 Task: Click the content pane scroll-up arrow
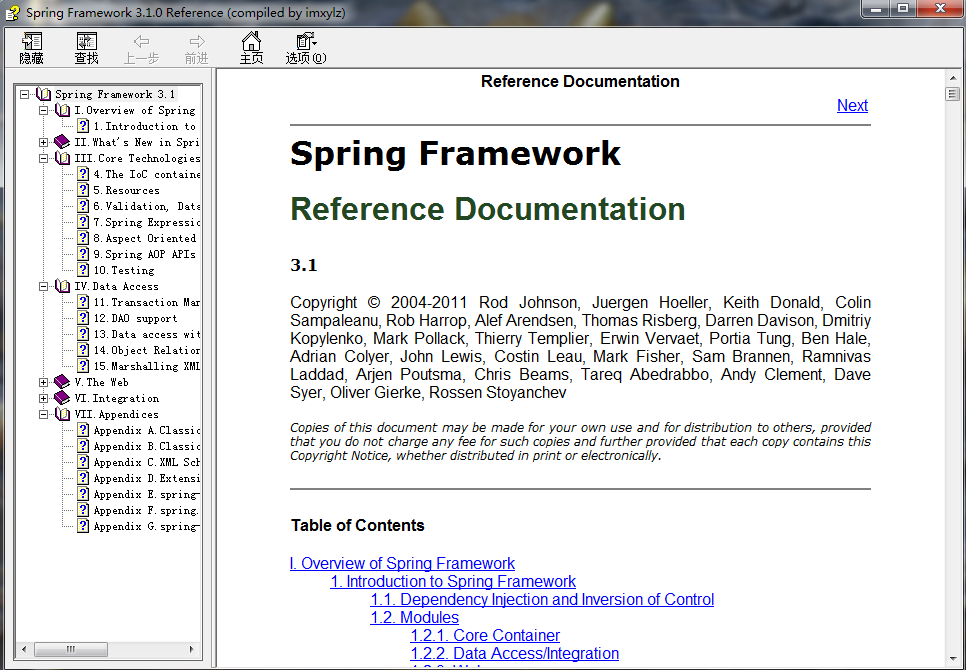click(x=952, y=78)
